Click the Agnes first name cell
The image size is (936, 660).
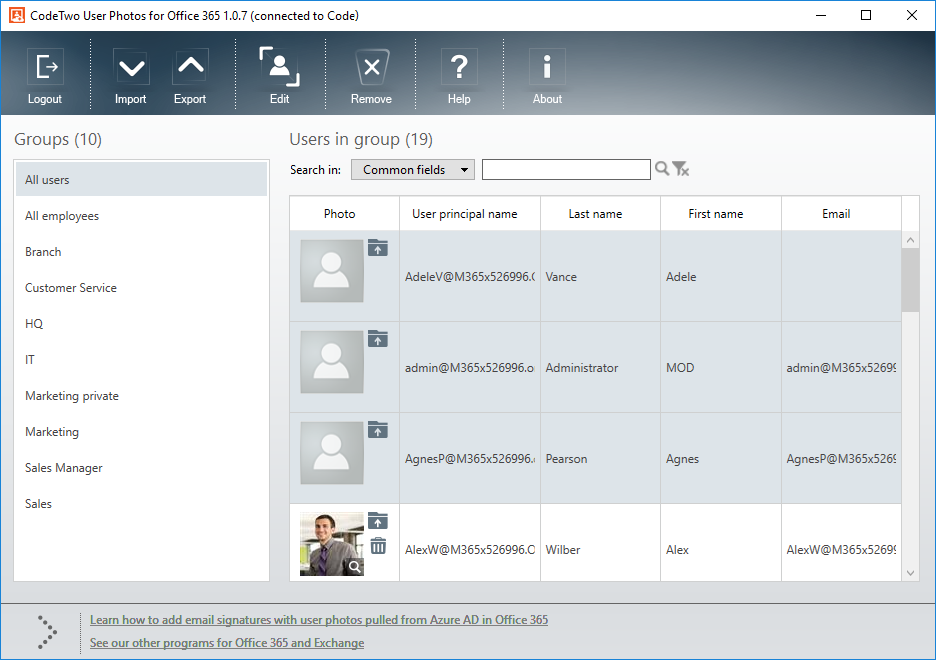click(721, 458)
